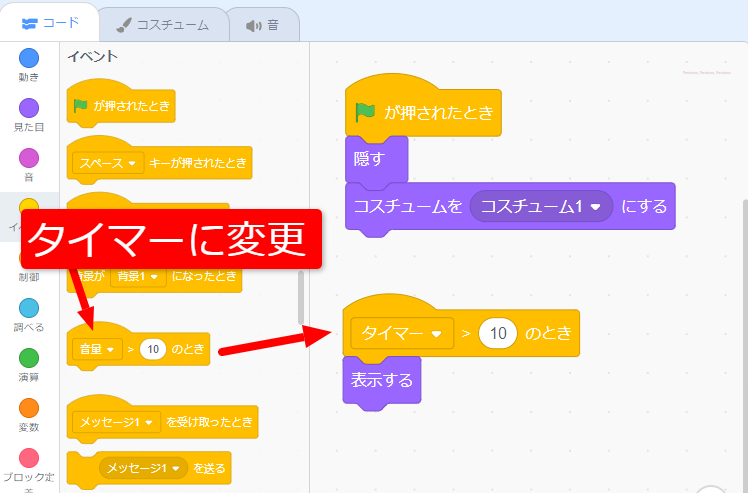Click the イベント palette heading
Screen dimensions: 748x493
pyautogui.click(x=93, y=56)
